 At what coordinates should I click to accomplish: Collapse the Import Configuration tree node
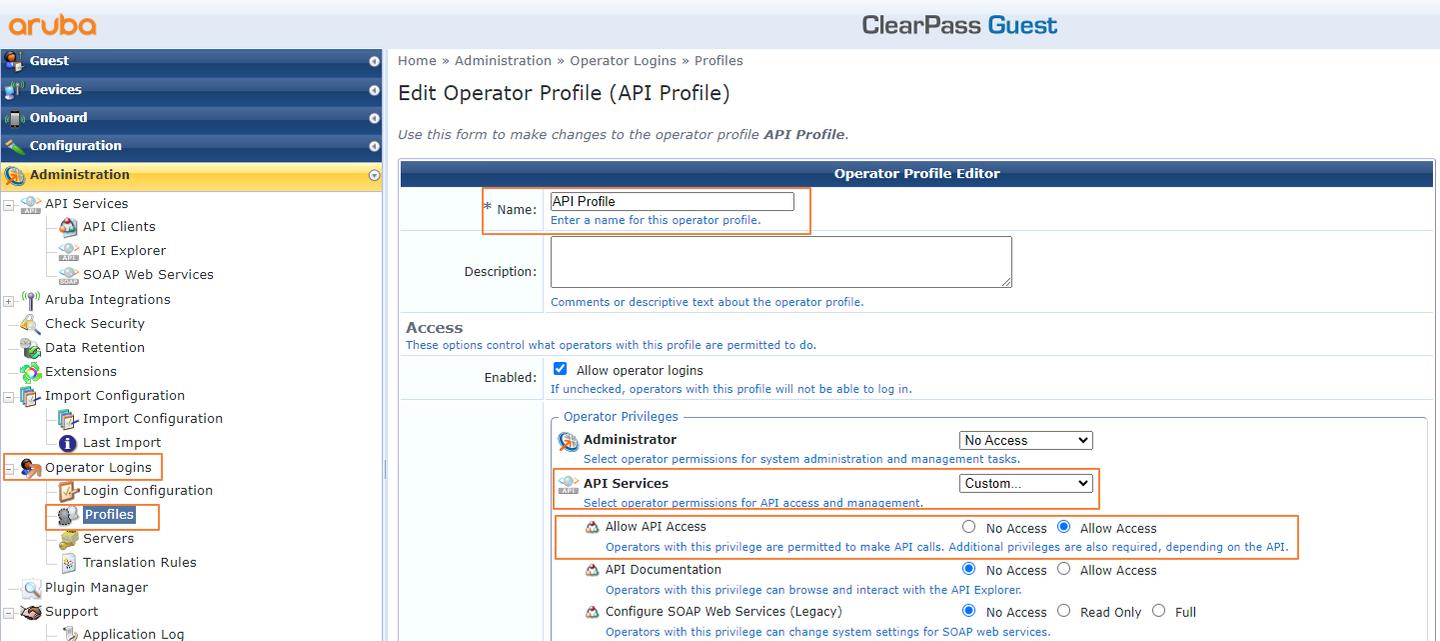9,397
